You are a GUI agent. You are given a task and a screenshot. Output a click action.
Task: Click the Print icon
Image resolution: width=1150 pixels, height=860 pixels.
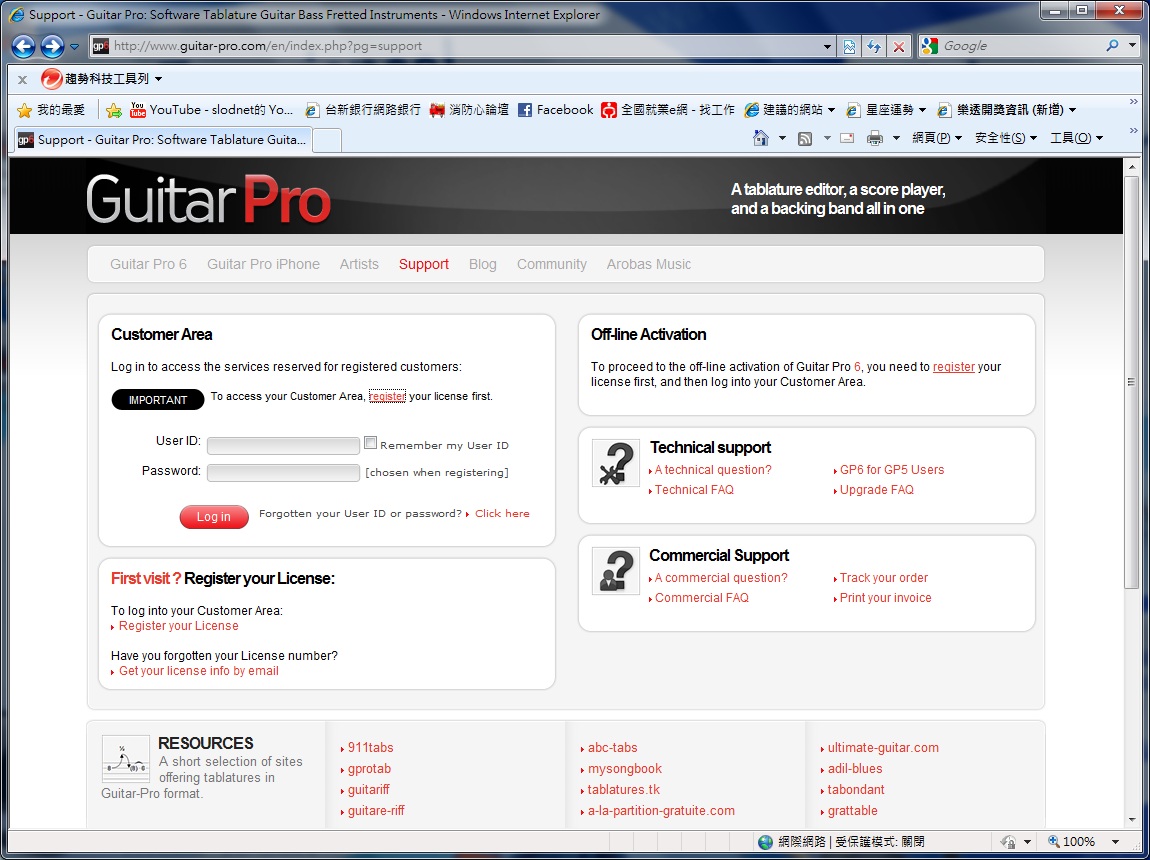click(x=874, y=138)
